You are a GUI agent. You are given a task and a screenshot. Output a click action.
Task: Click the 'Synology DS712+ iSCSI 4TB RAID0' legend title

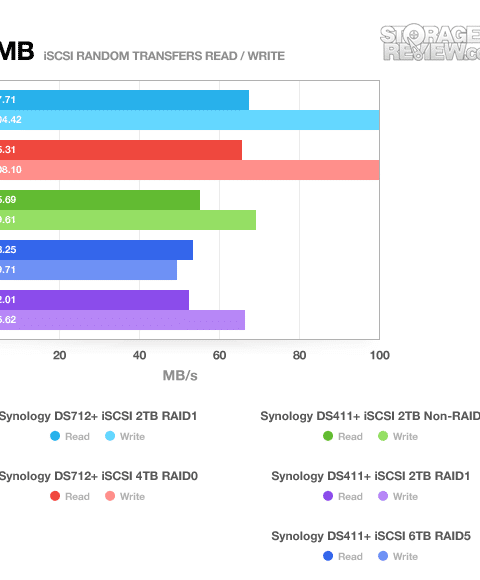[99, 476]
